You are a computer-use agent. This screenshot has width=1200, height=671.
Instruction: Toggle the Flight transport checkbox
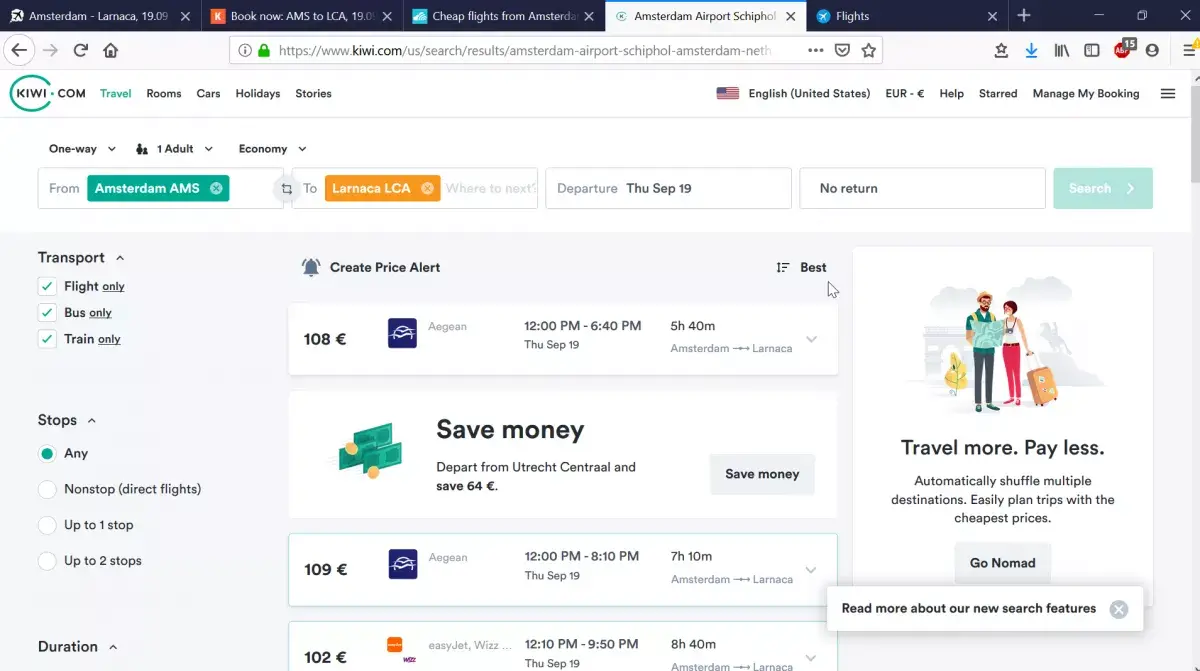point(47,286)
